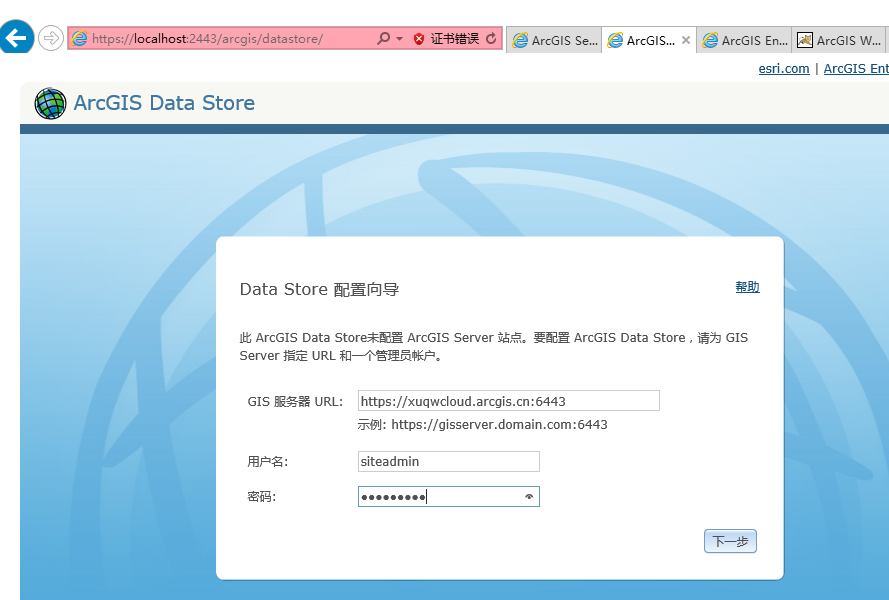Click the IE page icon in address bar
The image size is (889, 600).
(79, 39)
